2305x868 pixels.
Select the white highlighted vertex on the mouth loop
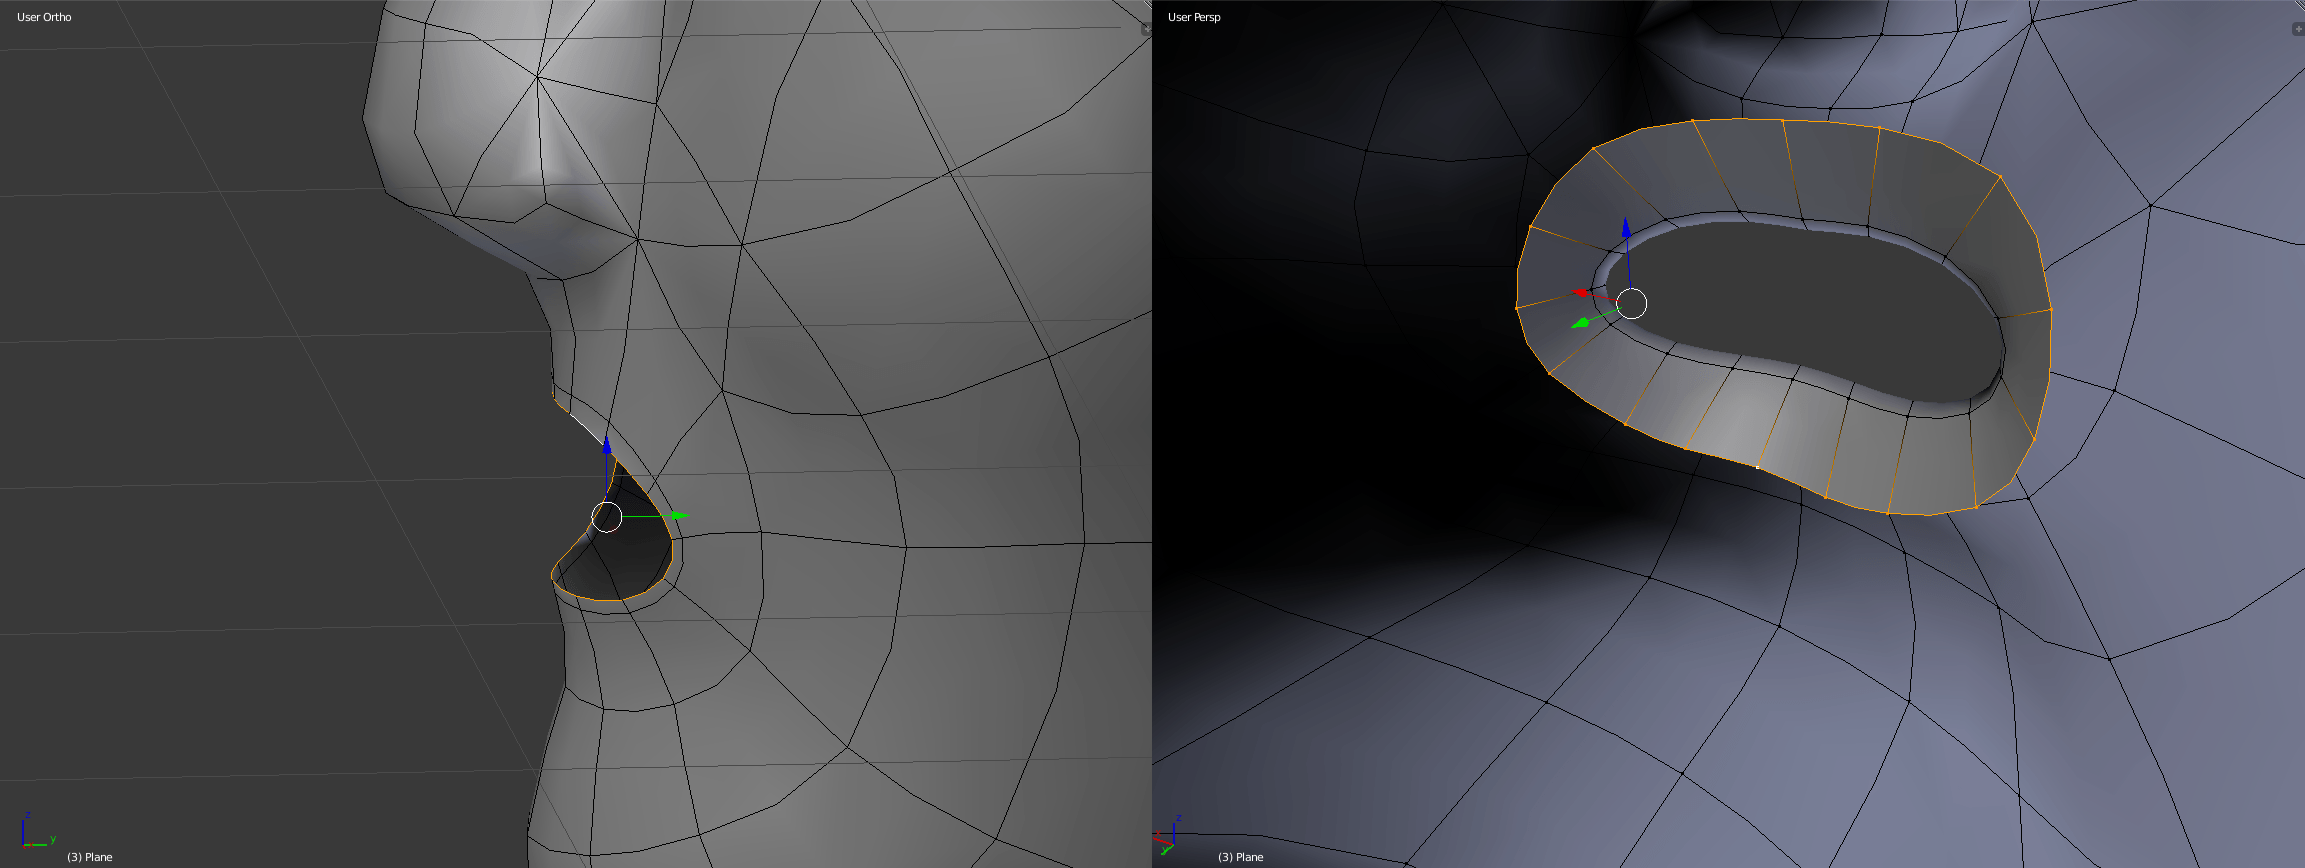[1758, 466]
